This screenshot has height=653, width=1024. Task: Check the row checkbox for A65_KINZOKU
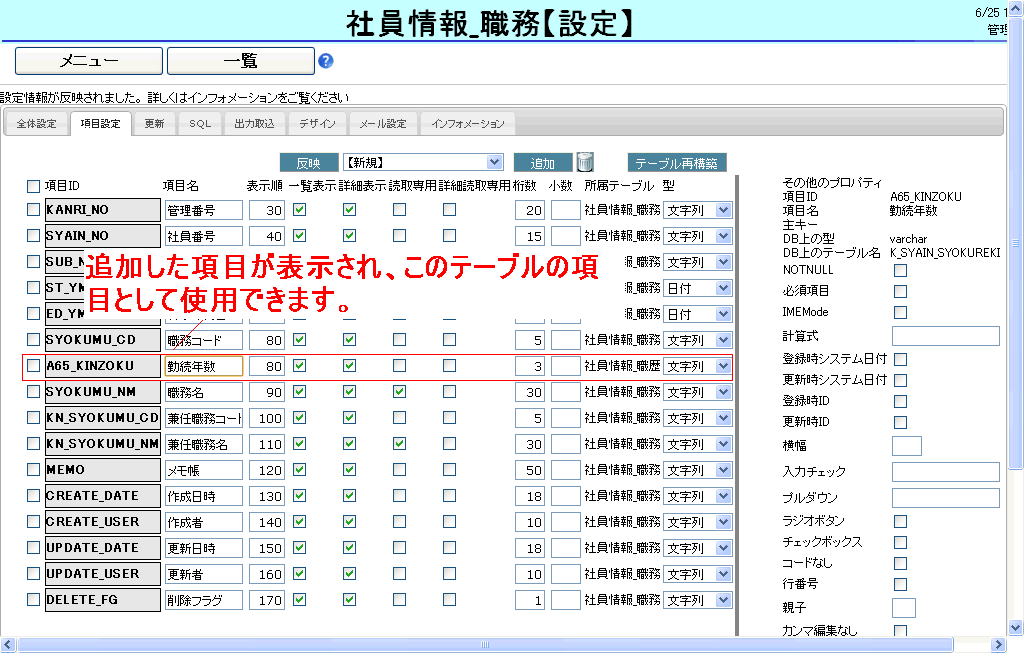(x=33, y=366)
